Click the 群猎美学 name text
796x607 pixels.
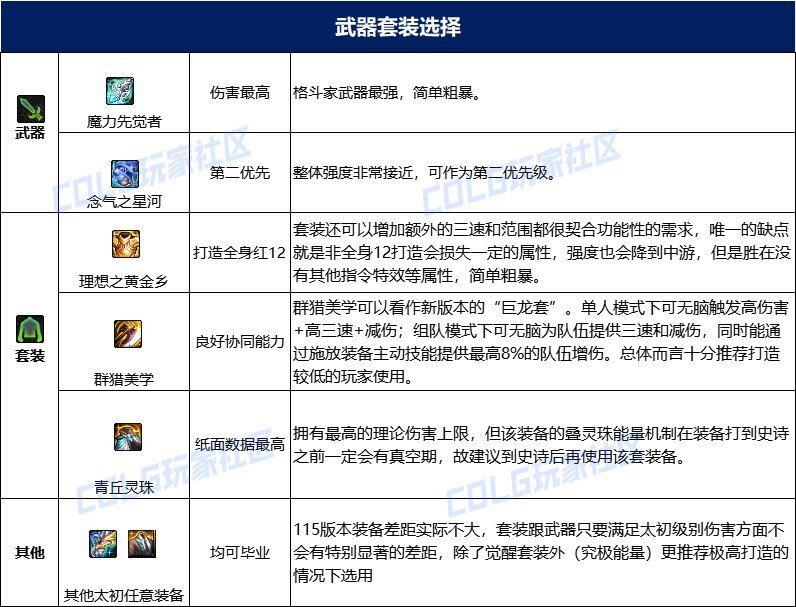pos(124,379)
